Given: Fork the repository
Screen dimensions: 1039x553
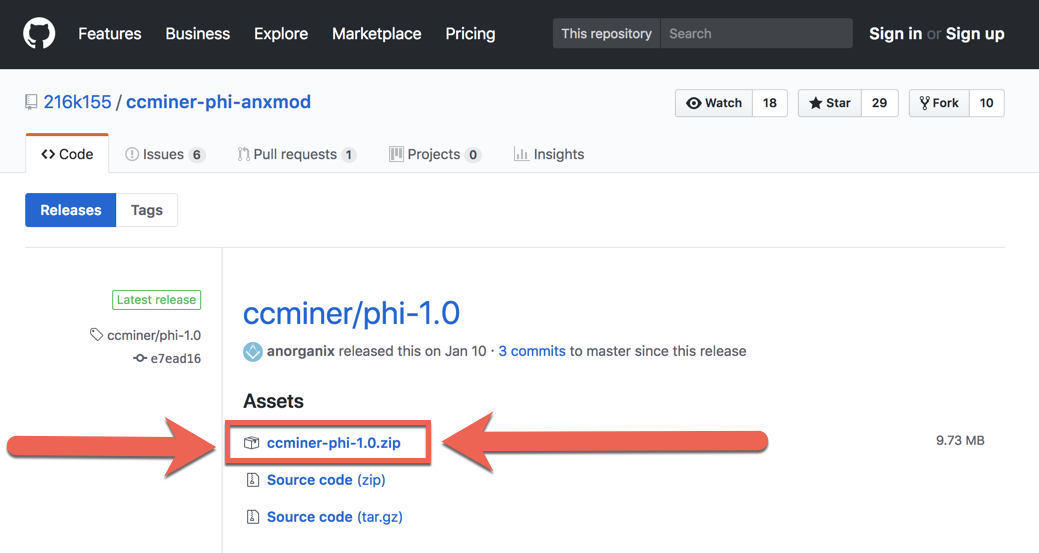Looking at the screenshot, I should coord(939,103).
